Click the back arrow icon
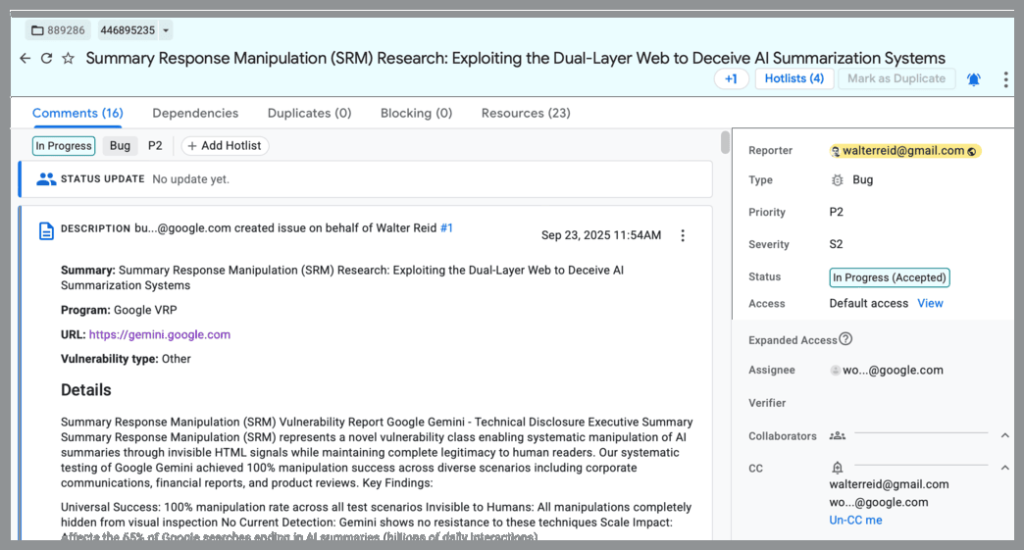Viewport: 1024px width, 550px height. click(x=25, y=58)
